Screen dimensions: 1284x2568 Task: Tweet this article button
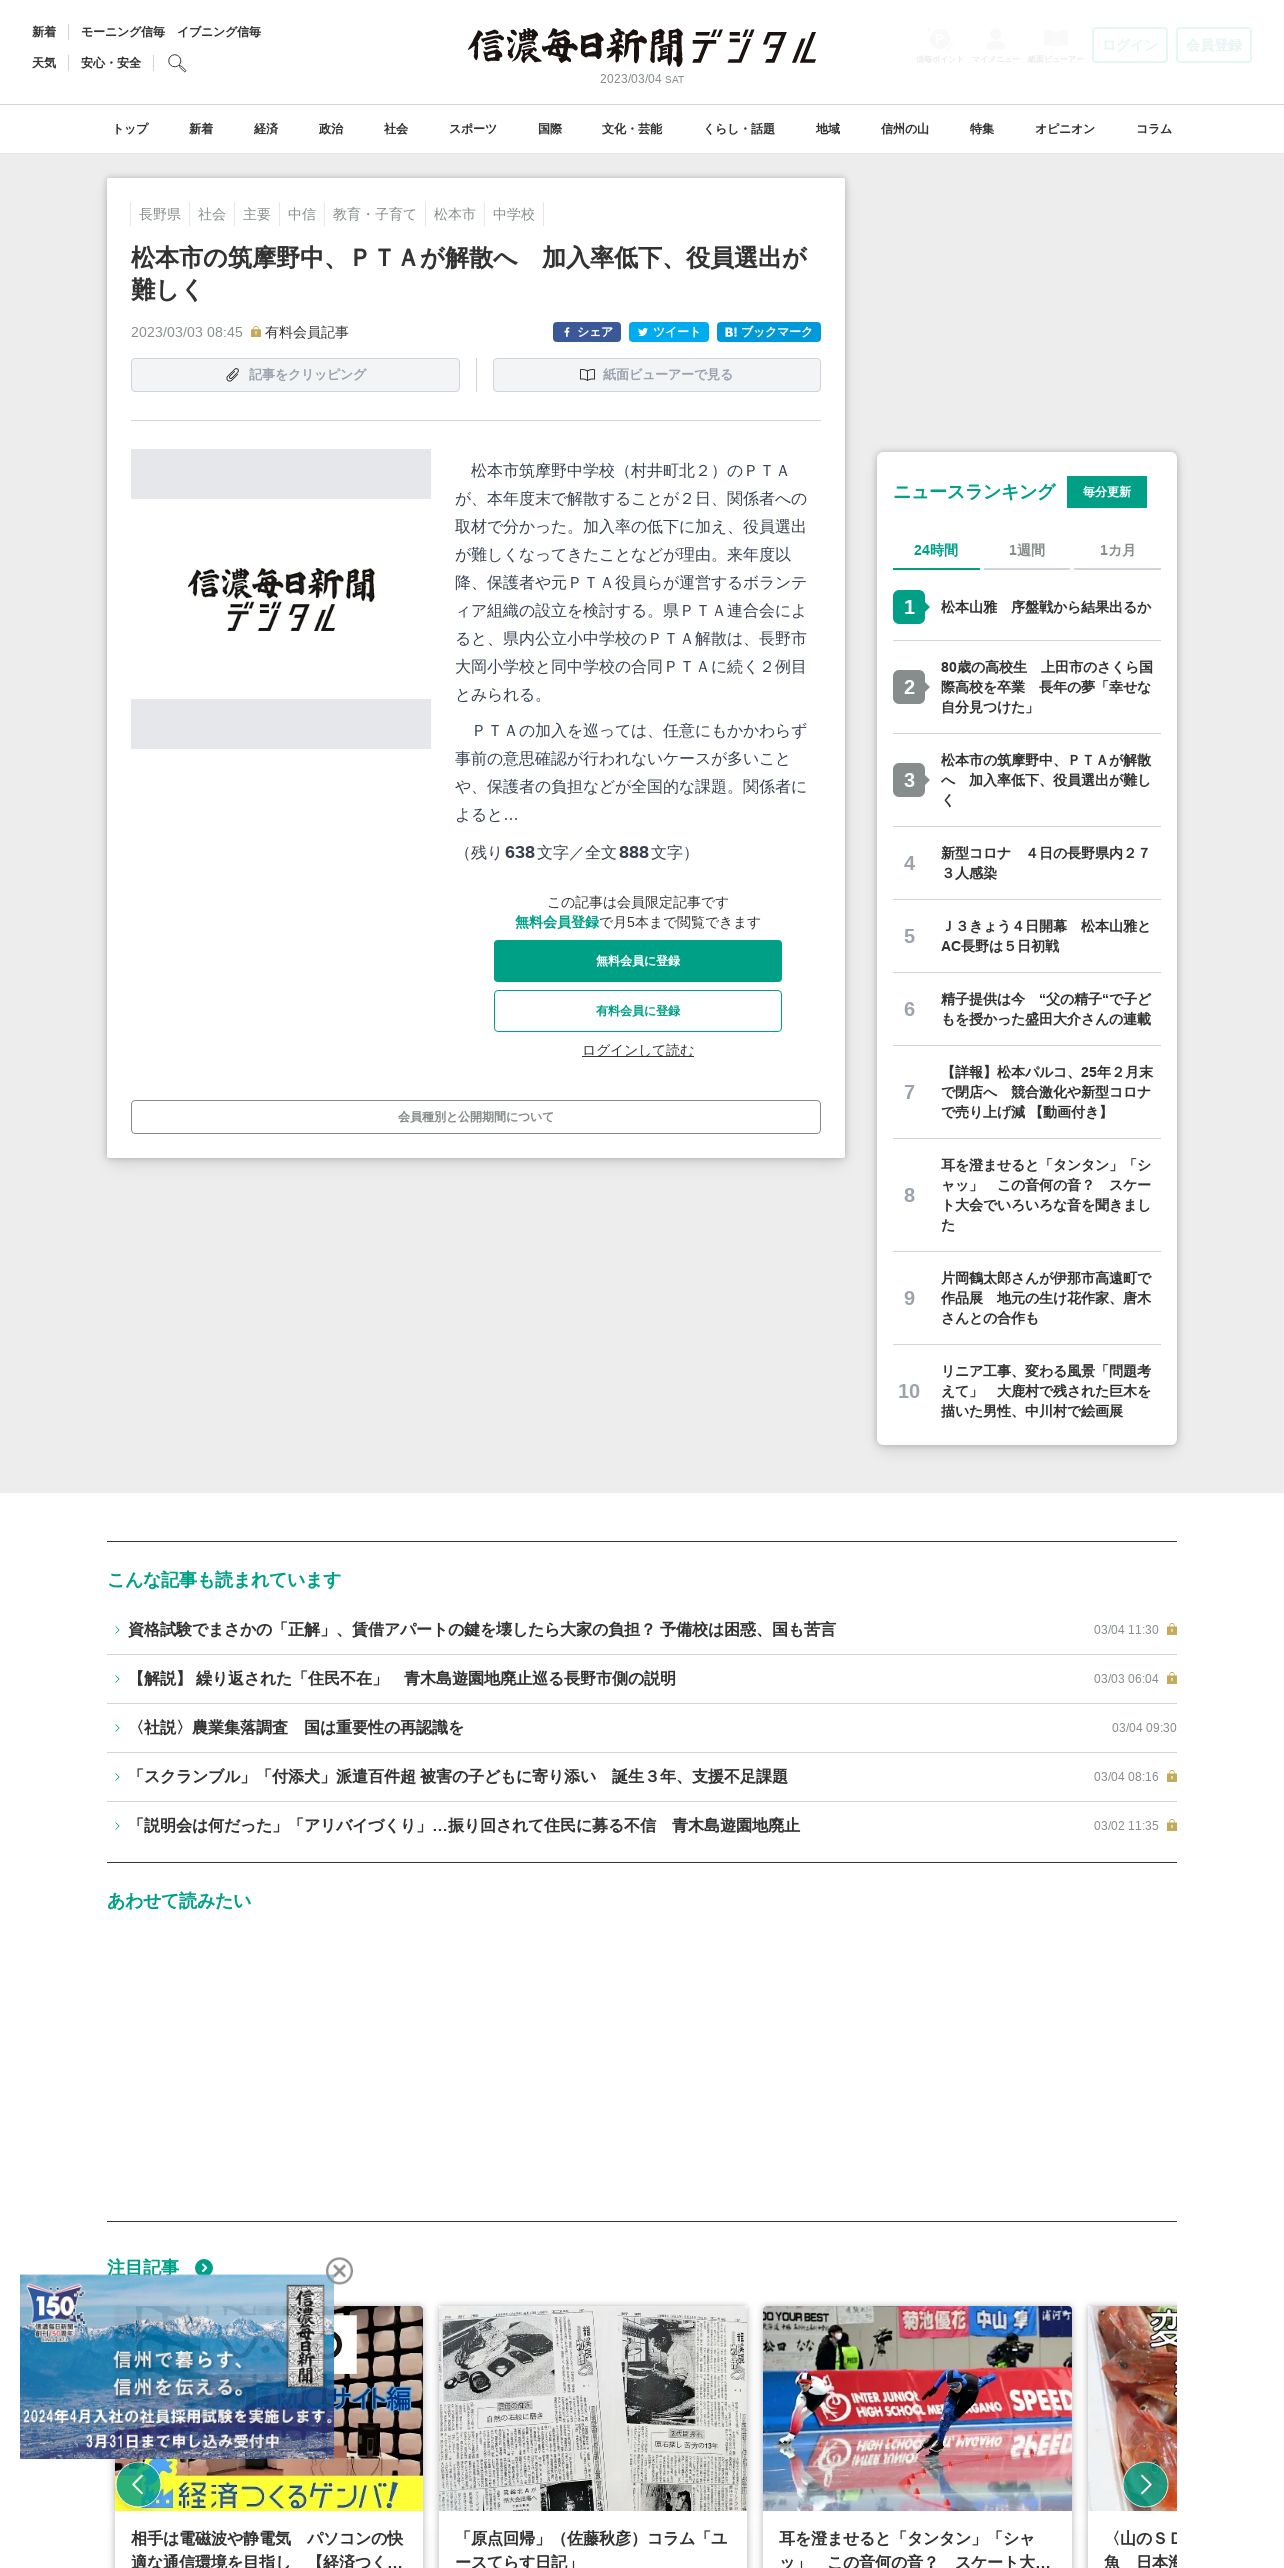[669, 332]
